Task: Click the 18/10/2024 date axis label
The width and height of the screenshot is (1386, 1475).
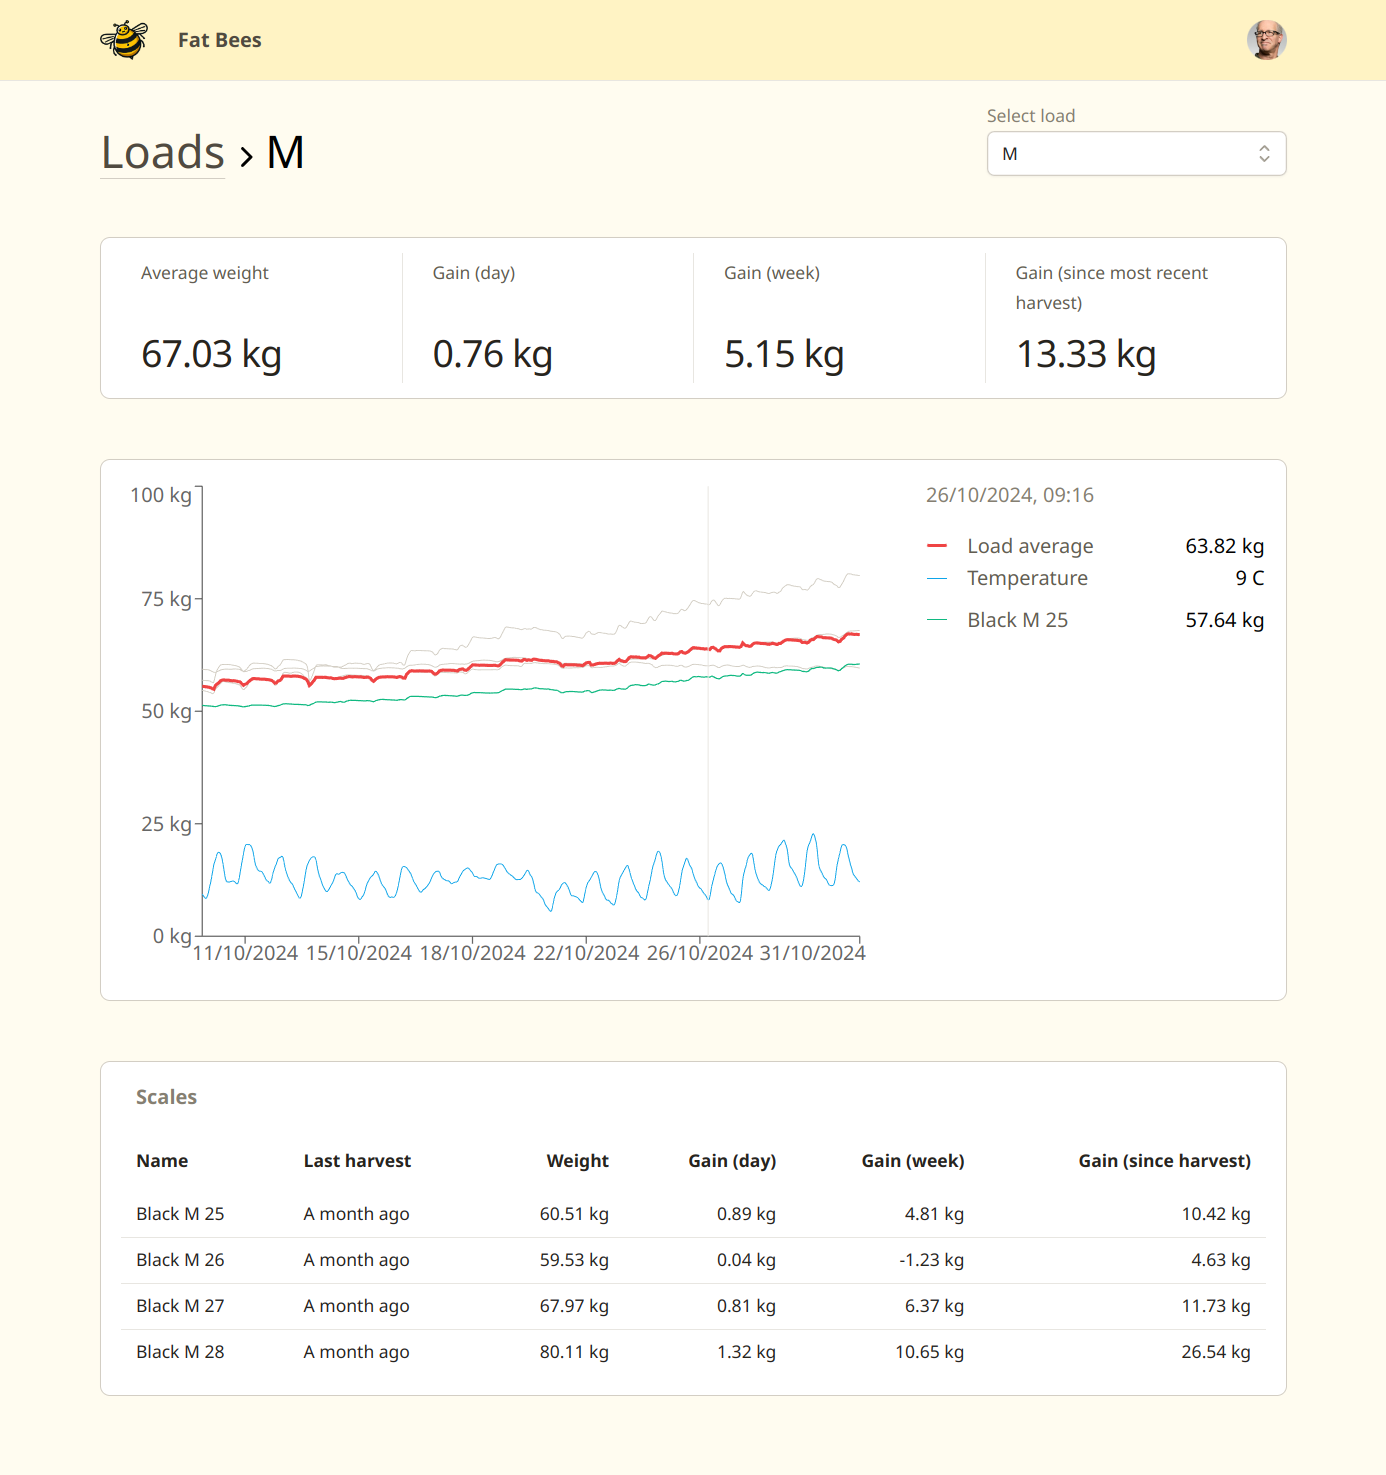Action: (472, 953)
